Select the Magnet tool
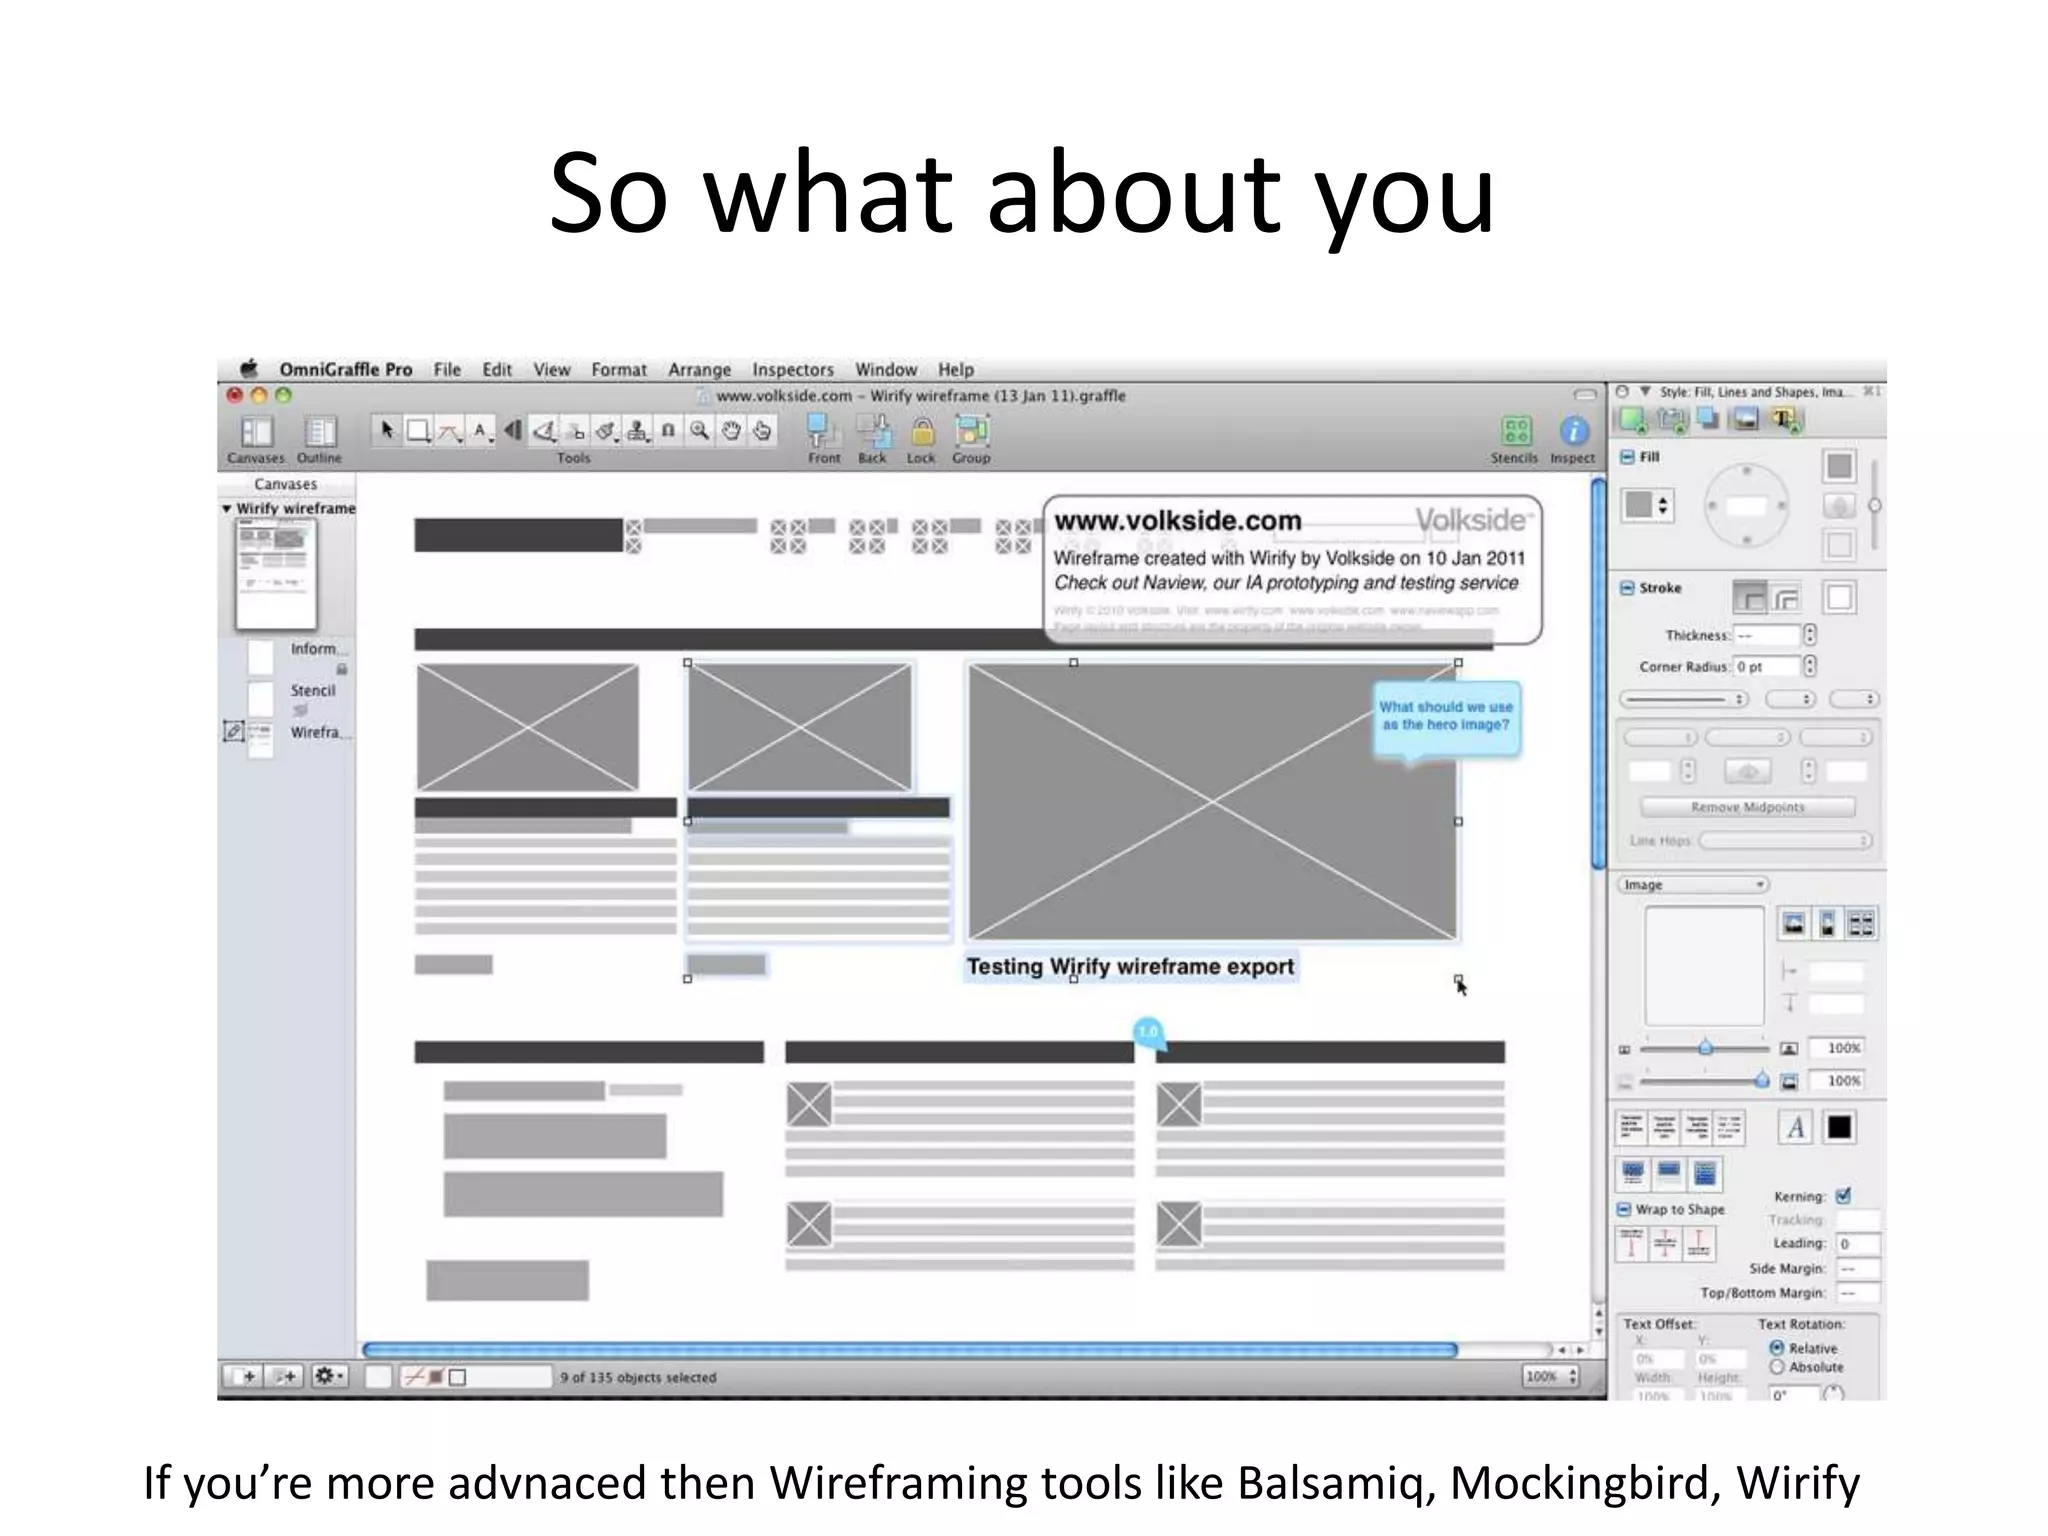The width and height of the screenshot is (2048, 1536). tap(668, 431)
